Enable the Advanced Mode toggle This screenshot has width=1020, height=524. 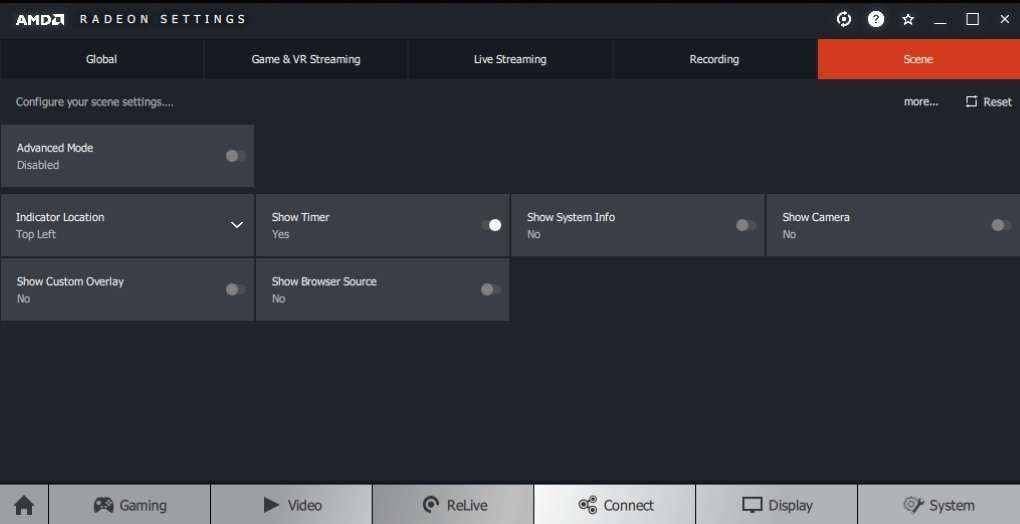[235, 156]
